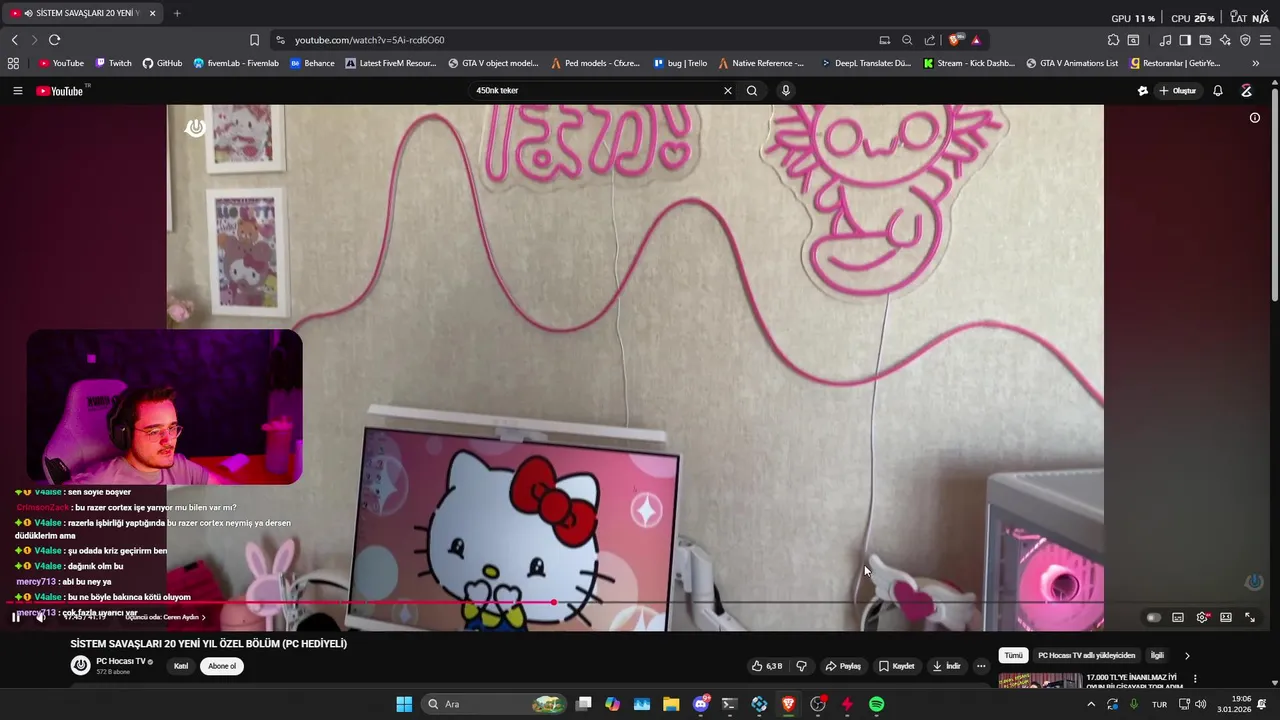Bookmark this page in the address bar
This screenshot has height=720, width=1280.
[x=254, y=40]
